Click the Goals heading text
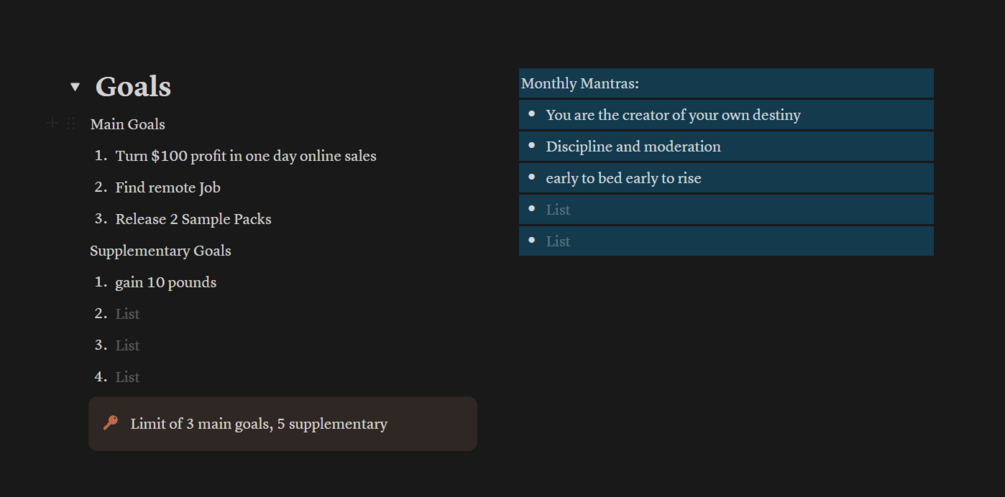The image size is (1005, 497). click(133, 87)
